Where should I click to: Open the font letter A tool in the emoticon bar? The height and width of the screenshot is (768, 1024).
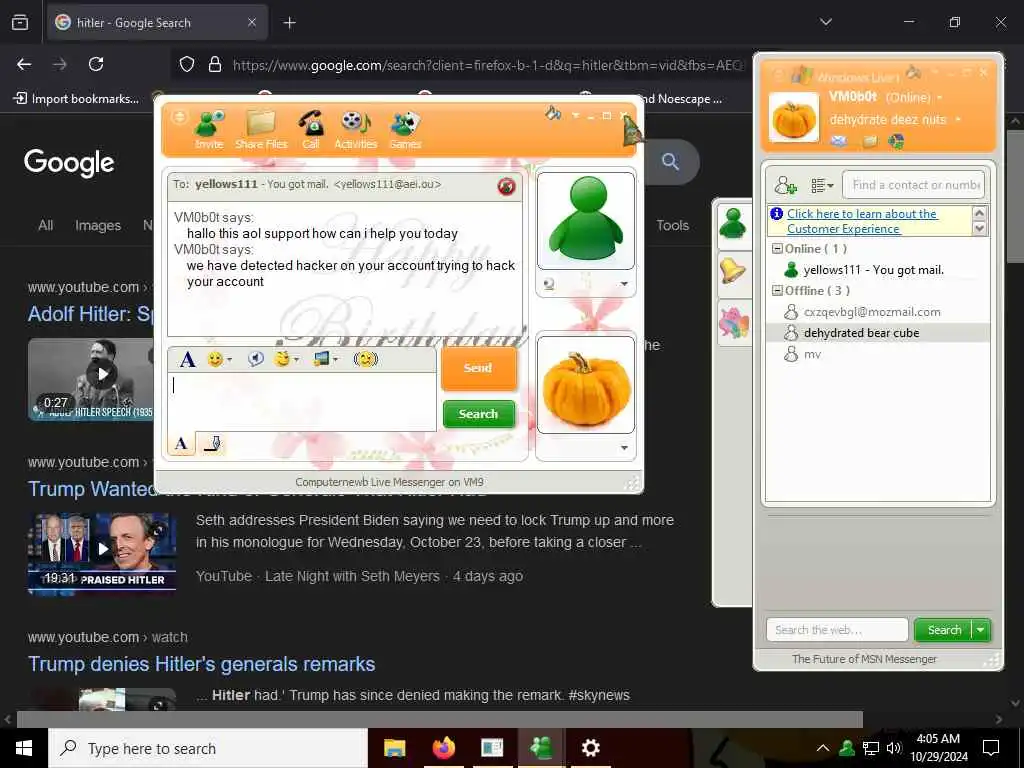[x=187, y=359]
